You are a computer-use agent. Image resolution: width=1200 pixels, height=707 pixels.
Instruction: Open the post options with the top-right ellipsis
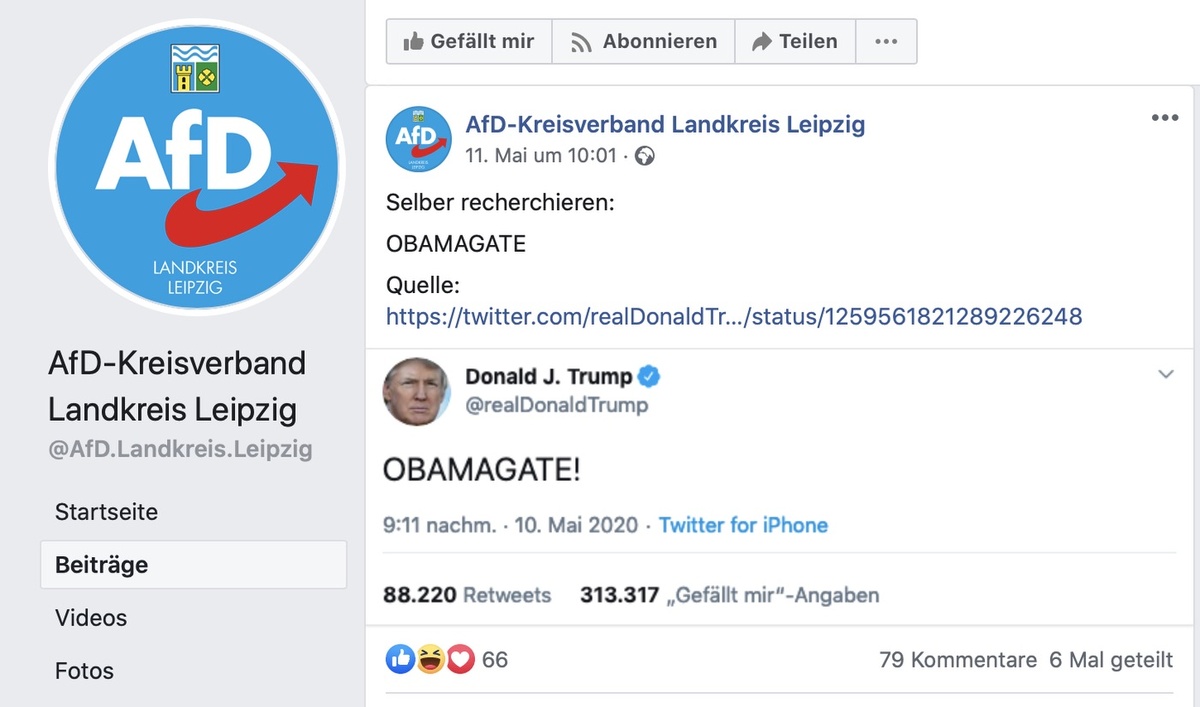(1164, 117)
